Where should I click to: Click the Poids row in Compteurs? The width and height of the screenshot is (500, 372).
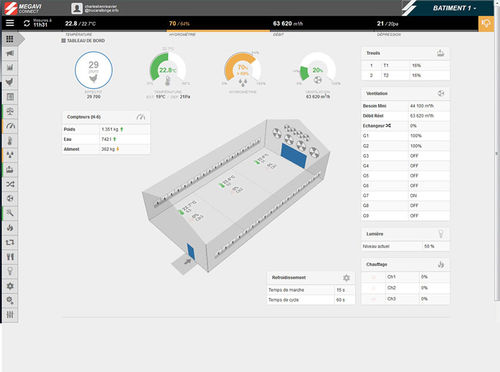click(106, 129)
